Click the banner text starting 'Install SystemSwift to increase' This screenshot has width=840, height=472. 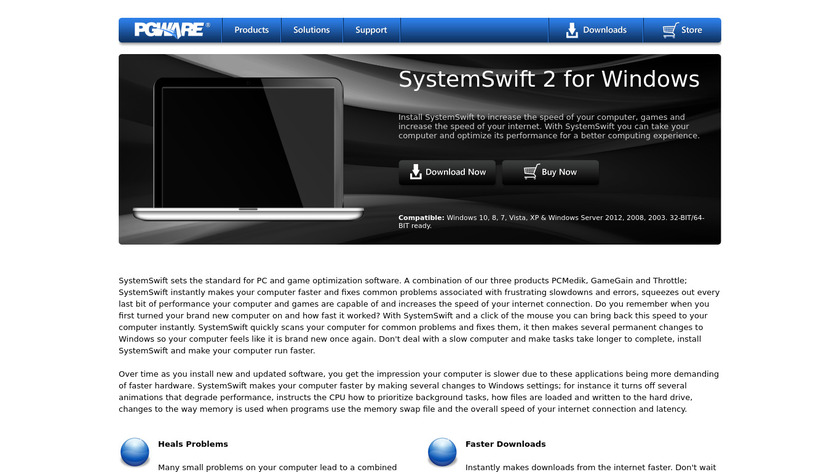pos(549,126)
